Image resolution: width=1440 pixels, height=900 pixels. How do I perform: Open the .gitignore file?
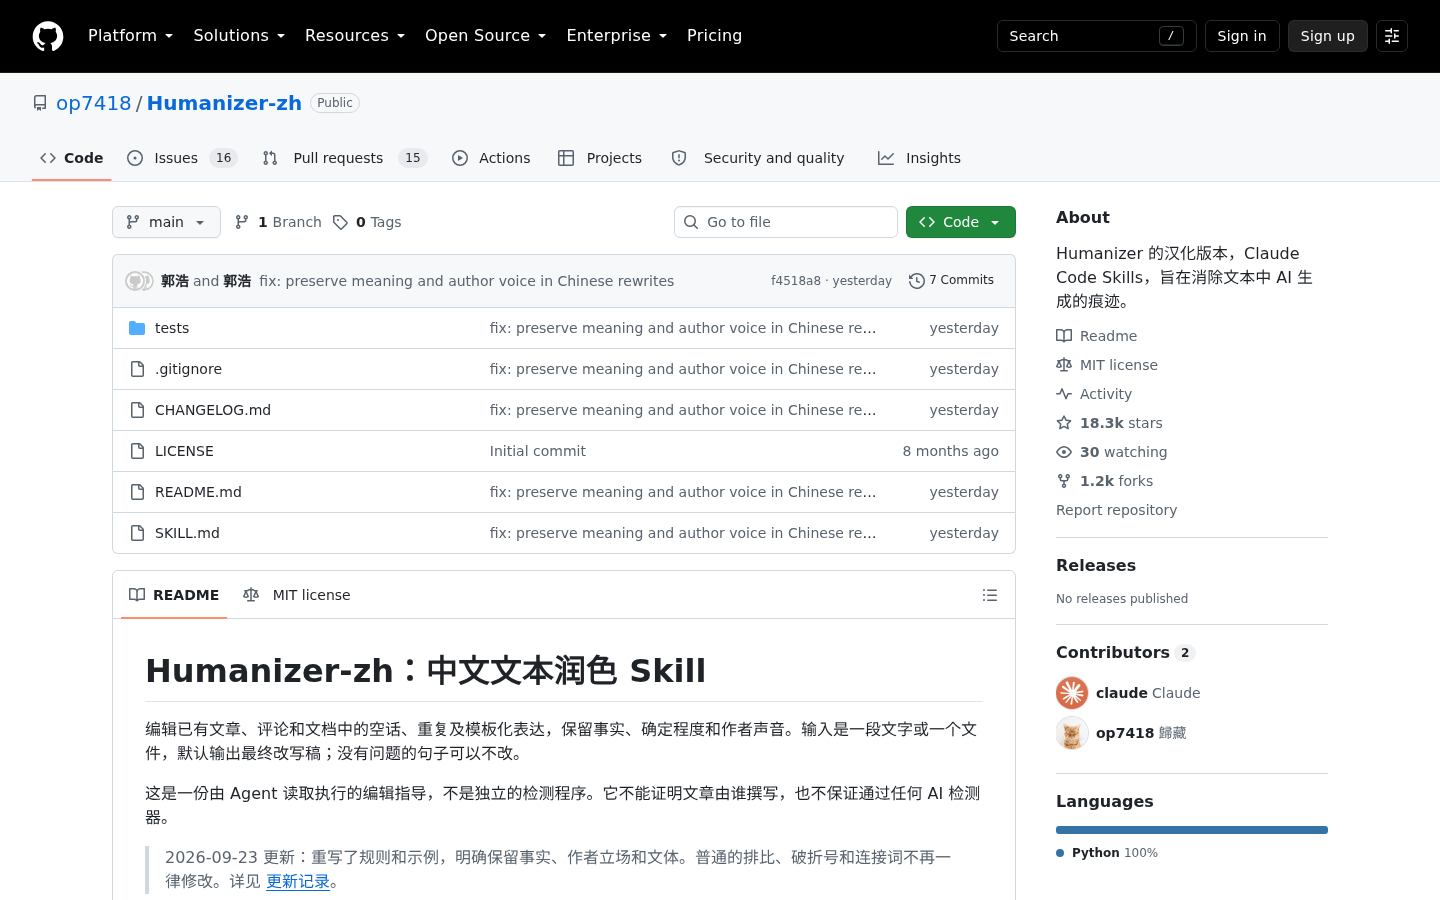(x=188, y=369)
